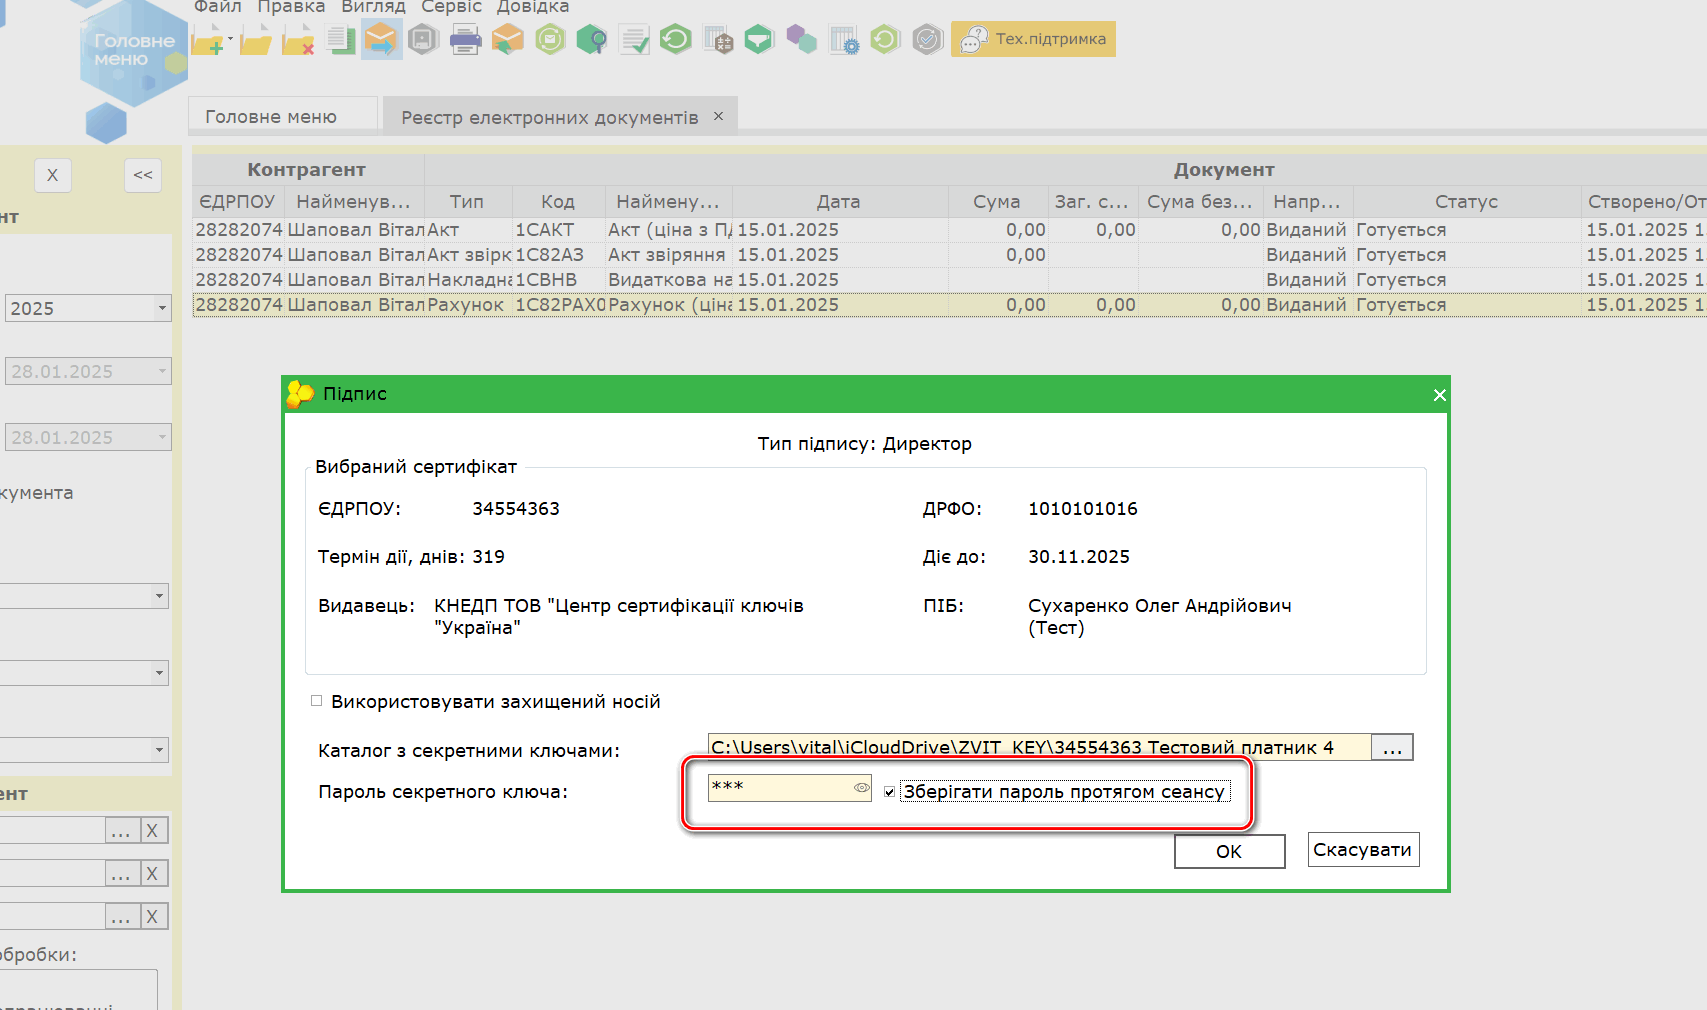Click the printer icon in toolbar

click(x=465, y=41)
